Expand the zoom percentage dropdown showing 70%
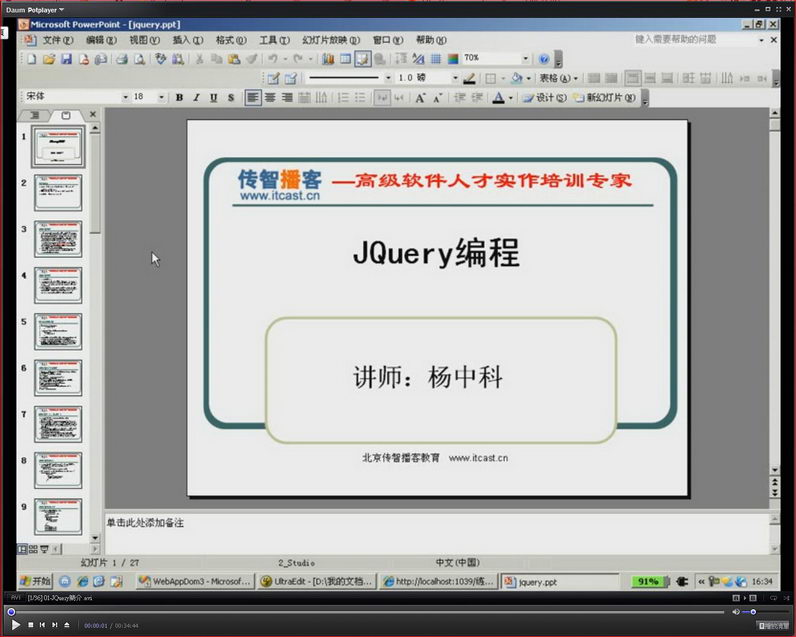Image resolution: width=796 pixels, height=637 pixels. point(525,59)
